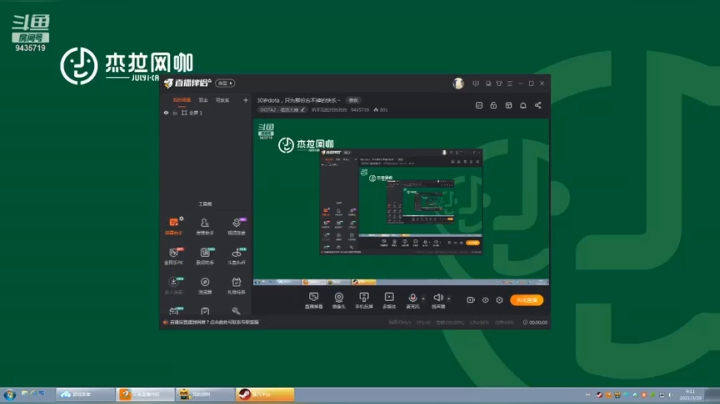Expand the microphone options arrow
Screen dimensions: 720x404
[423, 299]
